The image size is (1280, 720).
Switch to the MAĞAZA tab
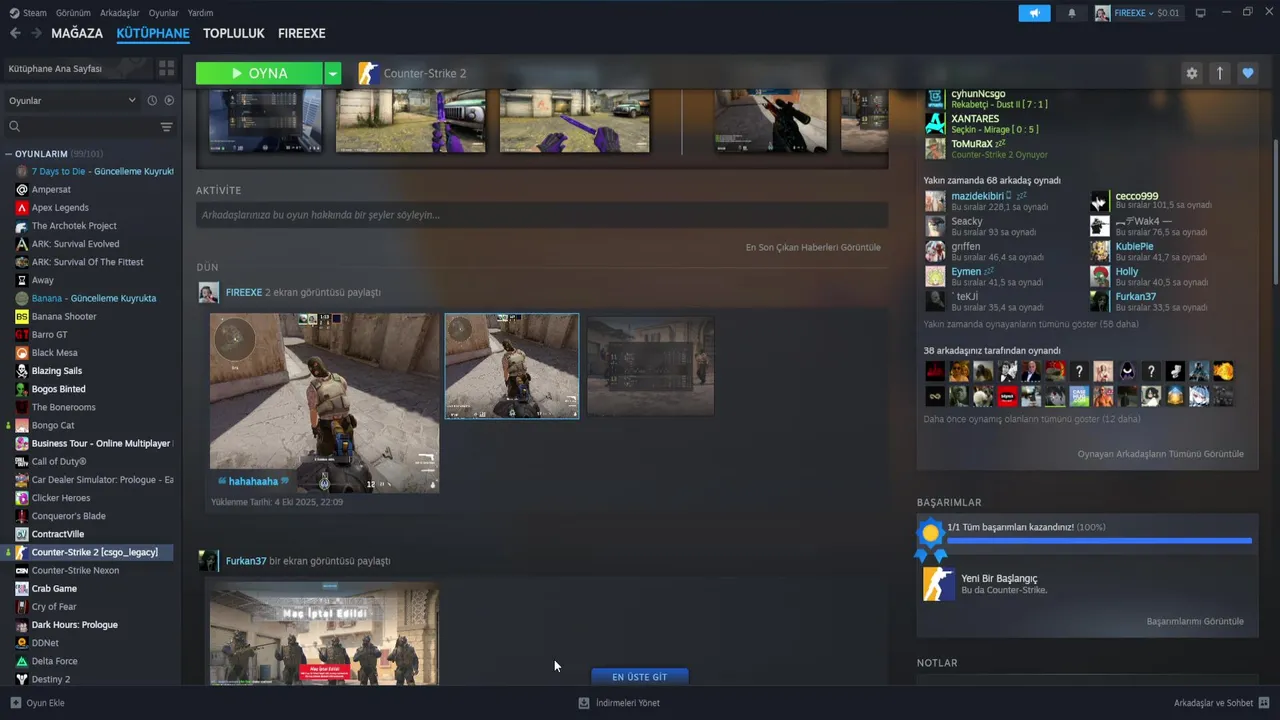point(77,33)
